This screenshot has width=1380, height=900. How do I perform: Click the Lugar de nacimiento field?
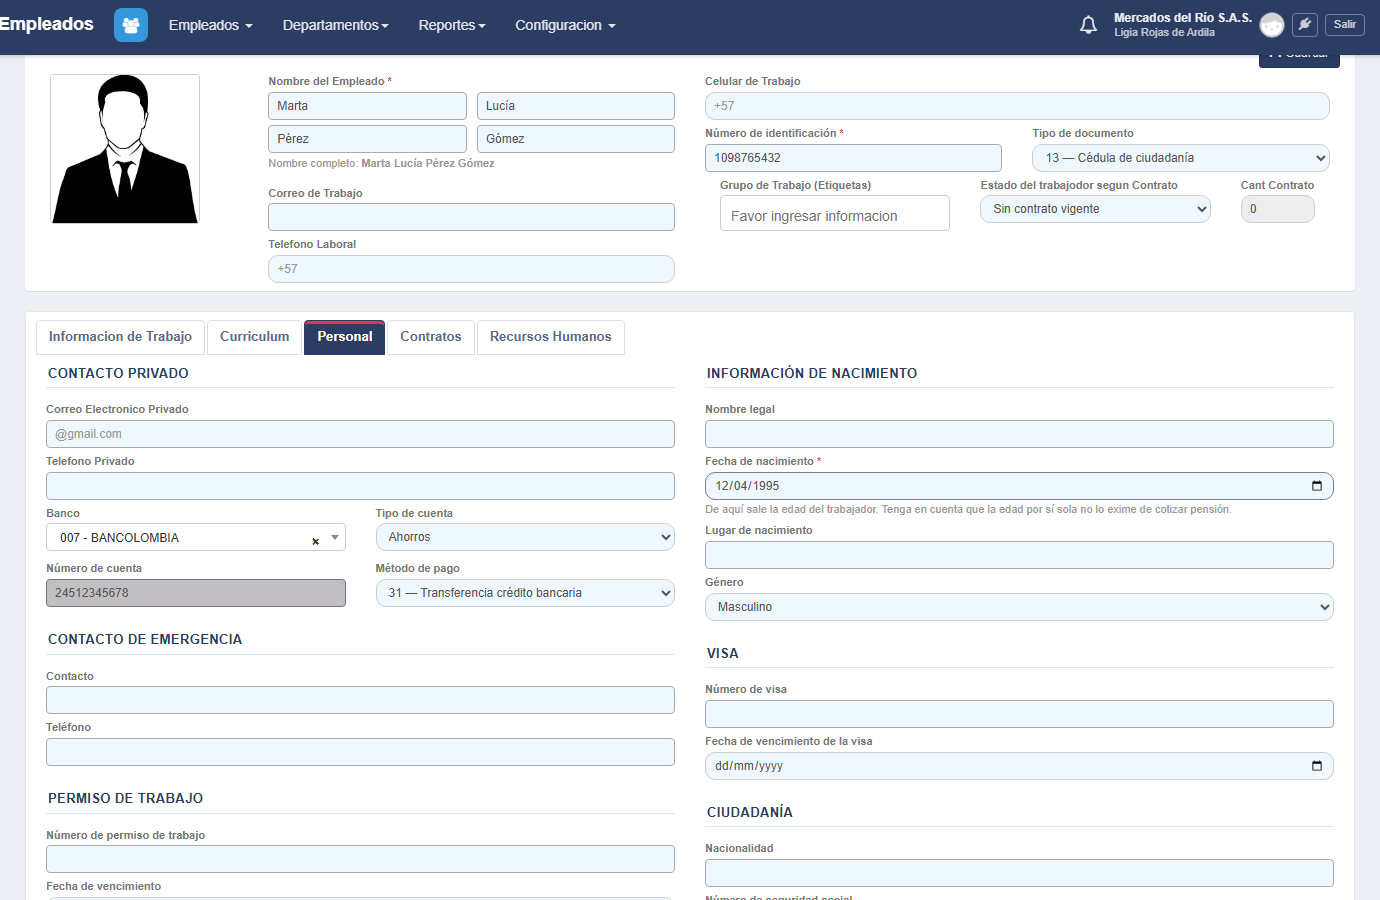click(x=1019, y=555)
